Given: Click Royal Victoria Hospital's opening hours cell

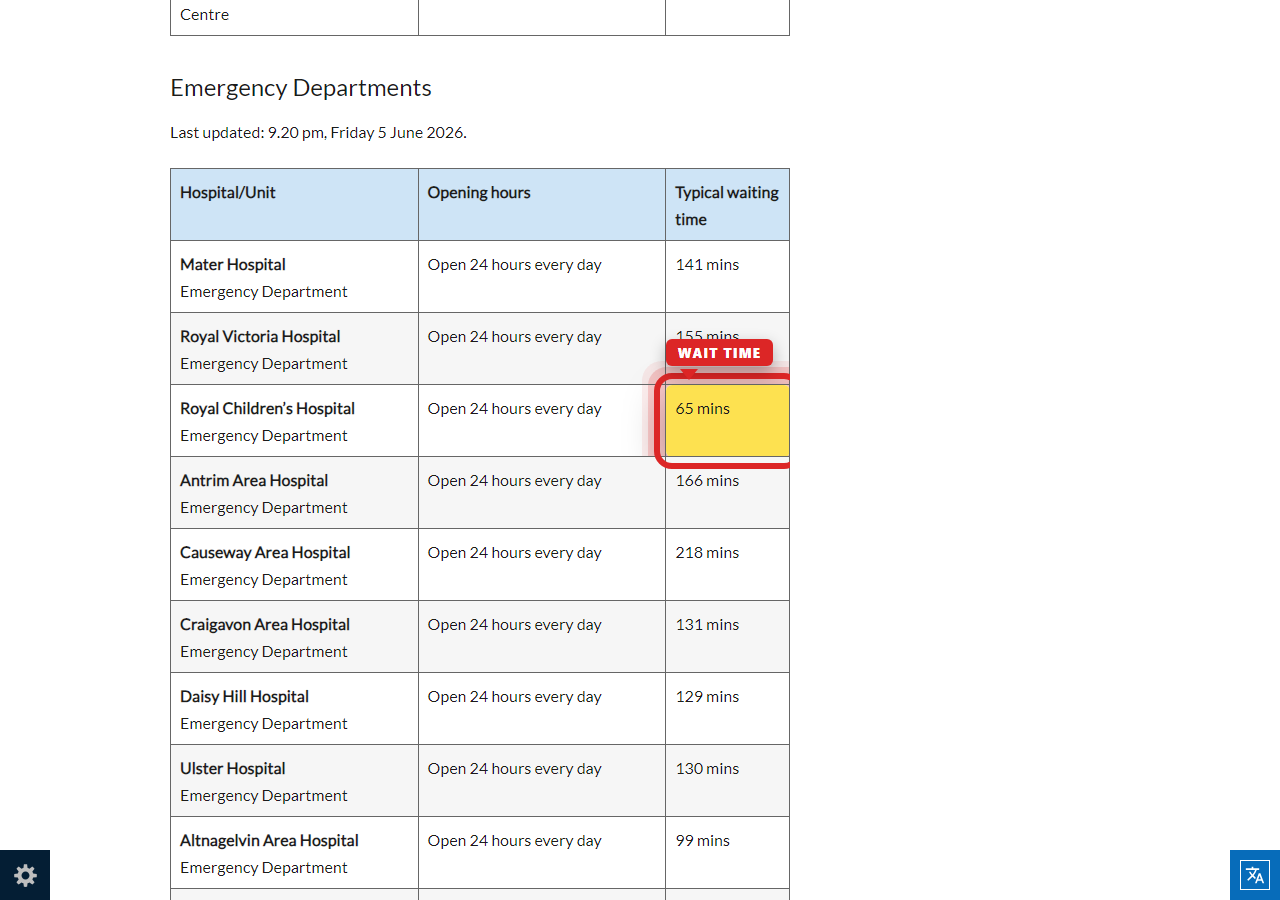Looking at the screenshot, I should (542, 348).
